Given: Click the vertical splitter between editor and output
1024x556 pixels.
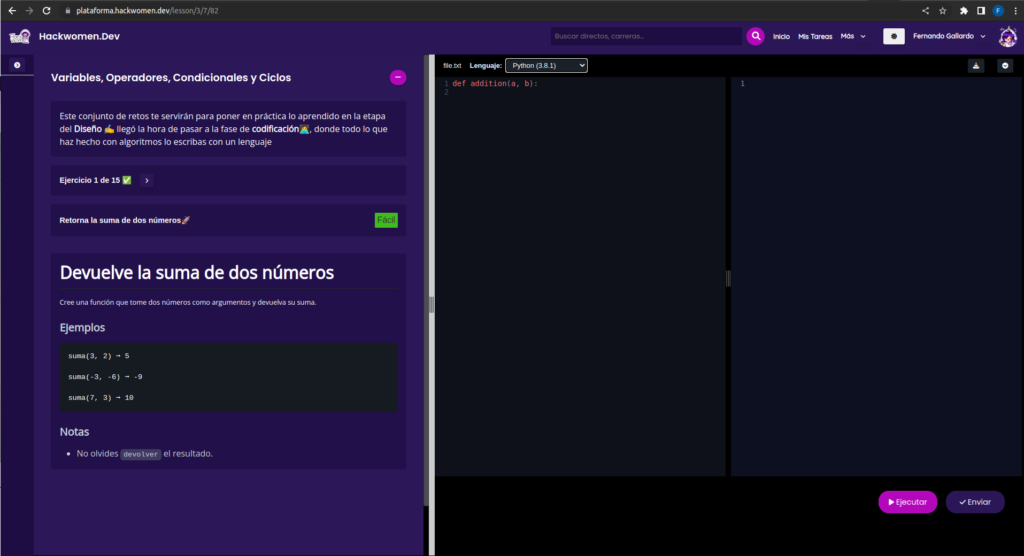Looking at the screenshot, I should click(728, 278).
